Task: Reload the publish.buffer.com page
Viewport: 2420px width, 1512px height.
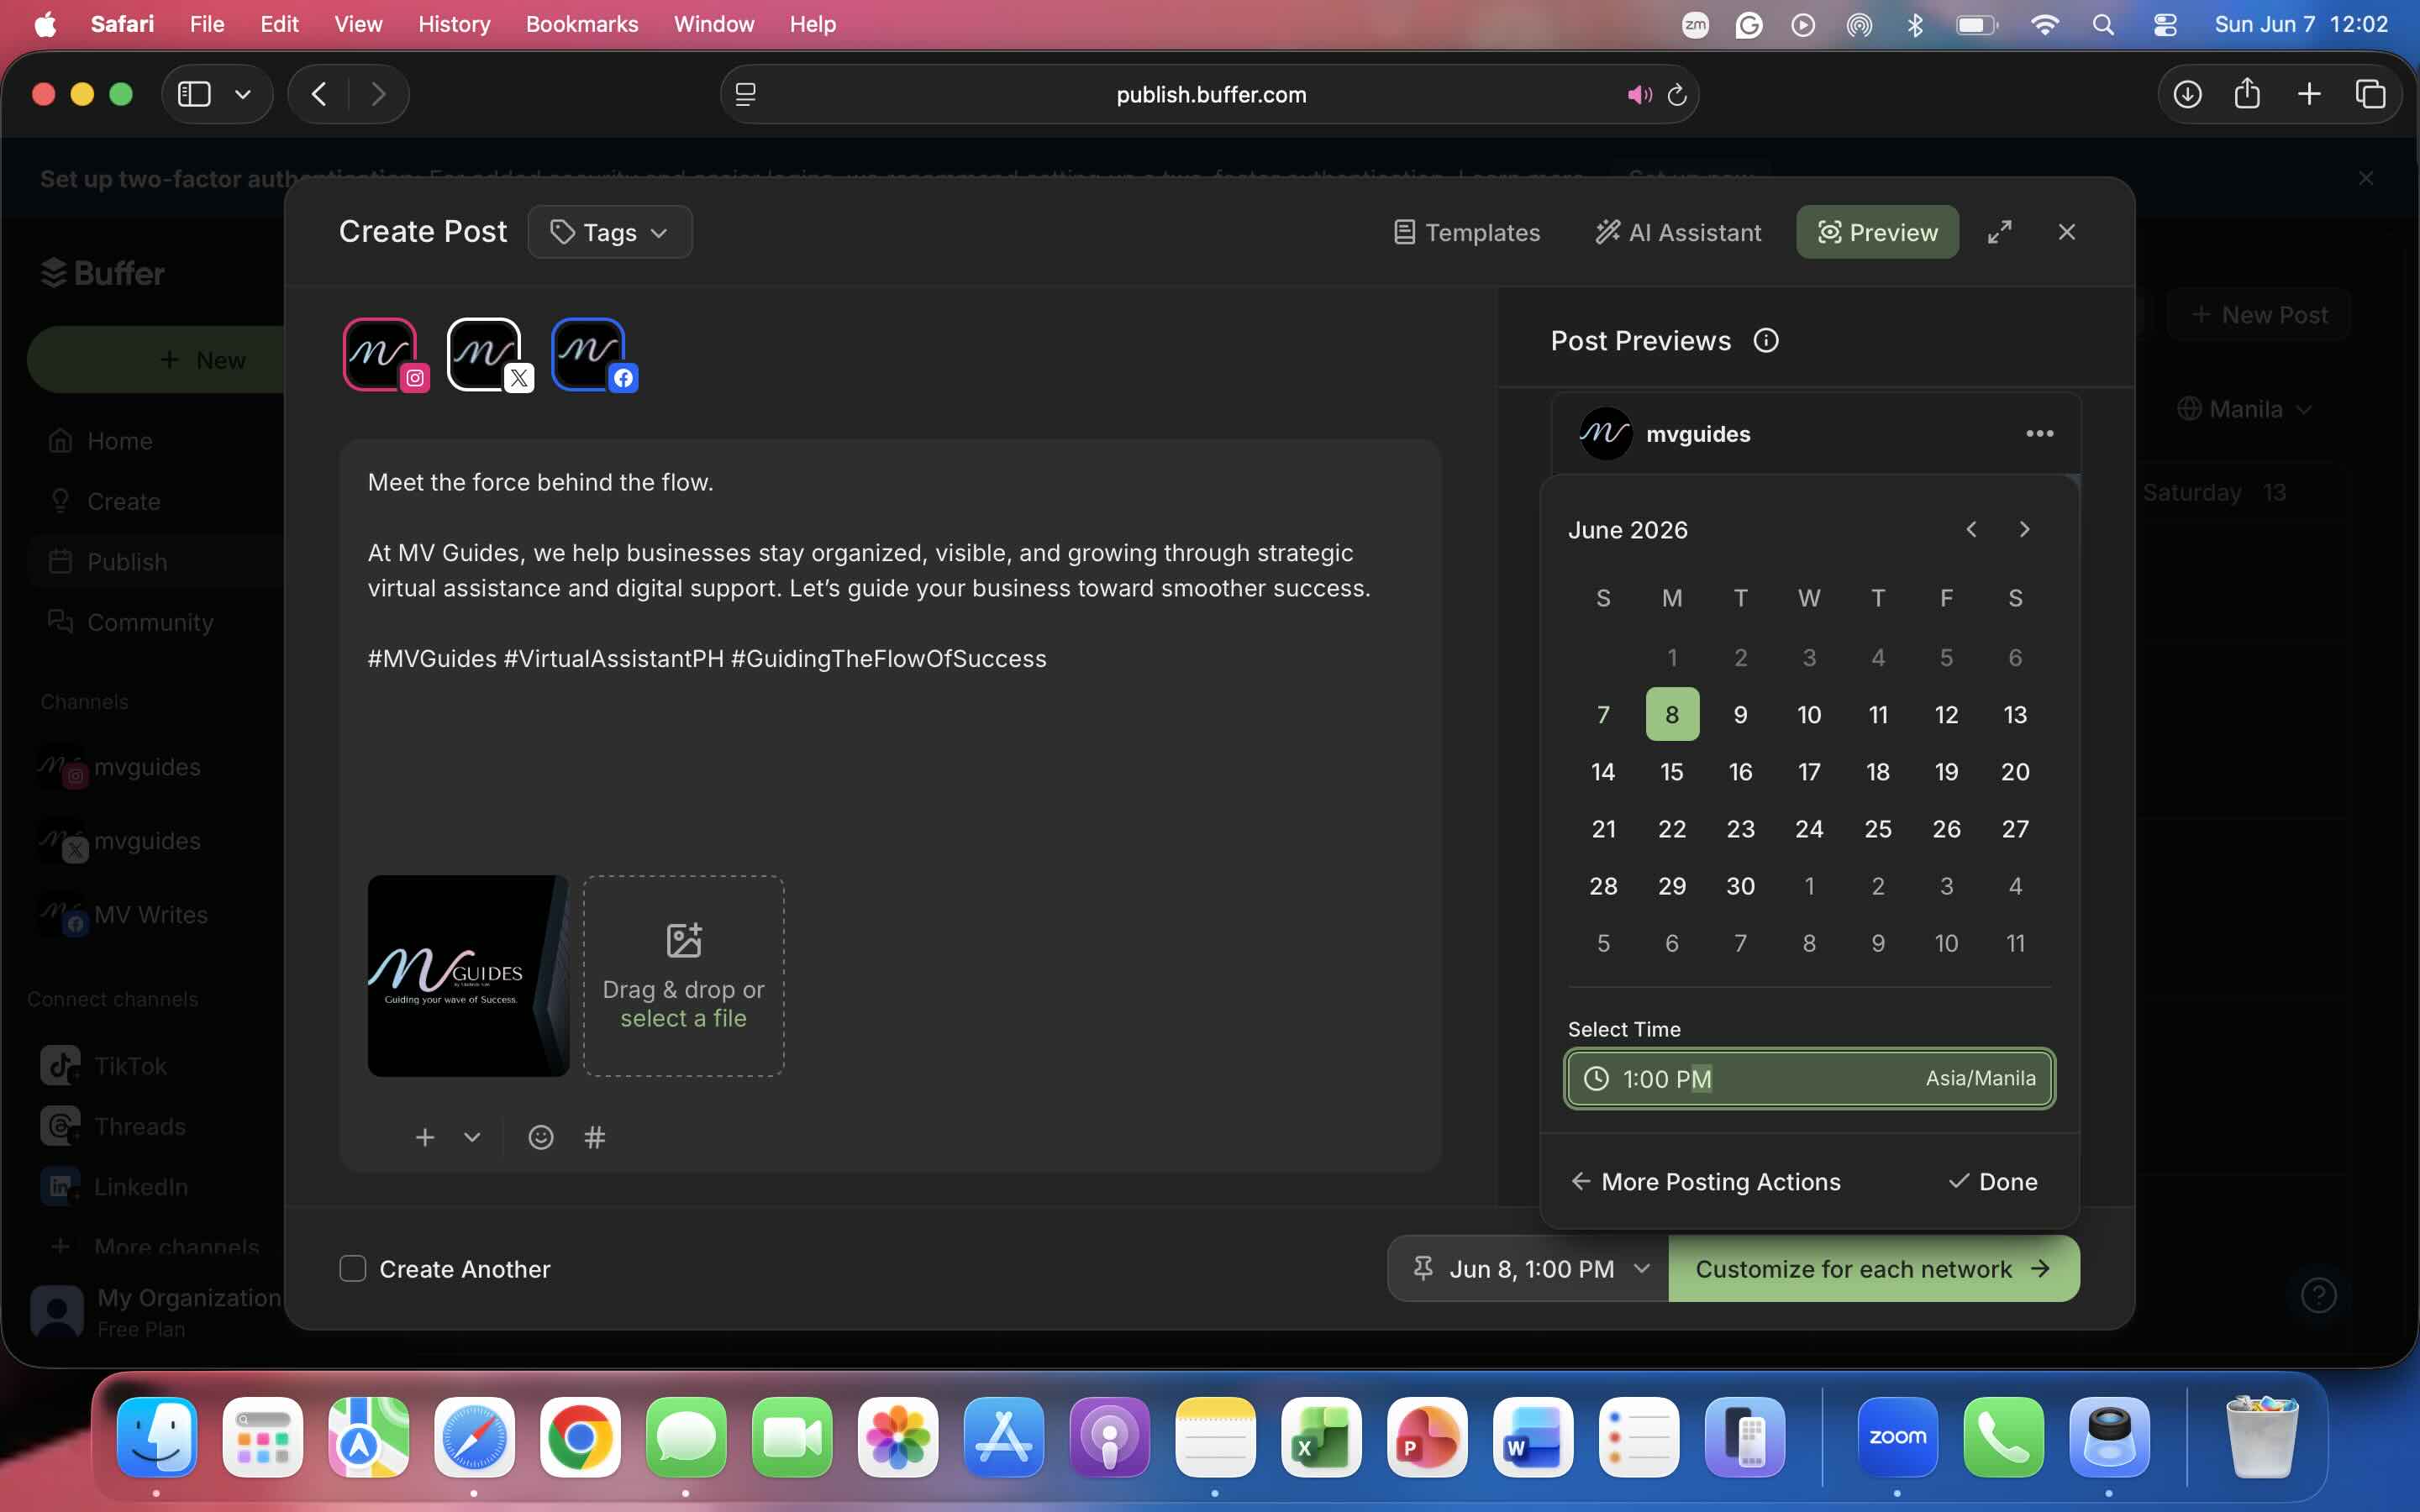Action: pyautogui.click(x=1677, y=95)
